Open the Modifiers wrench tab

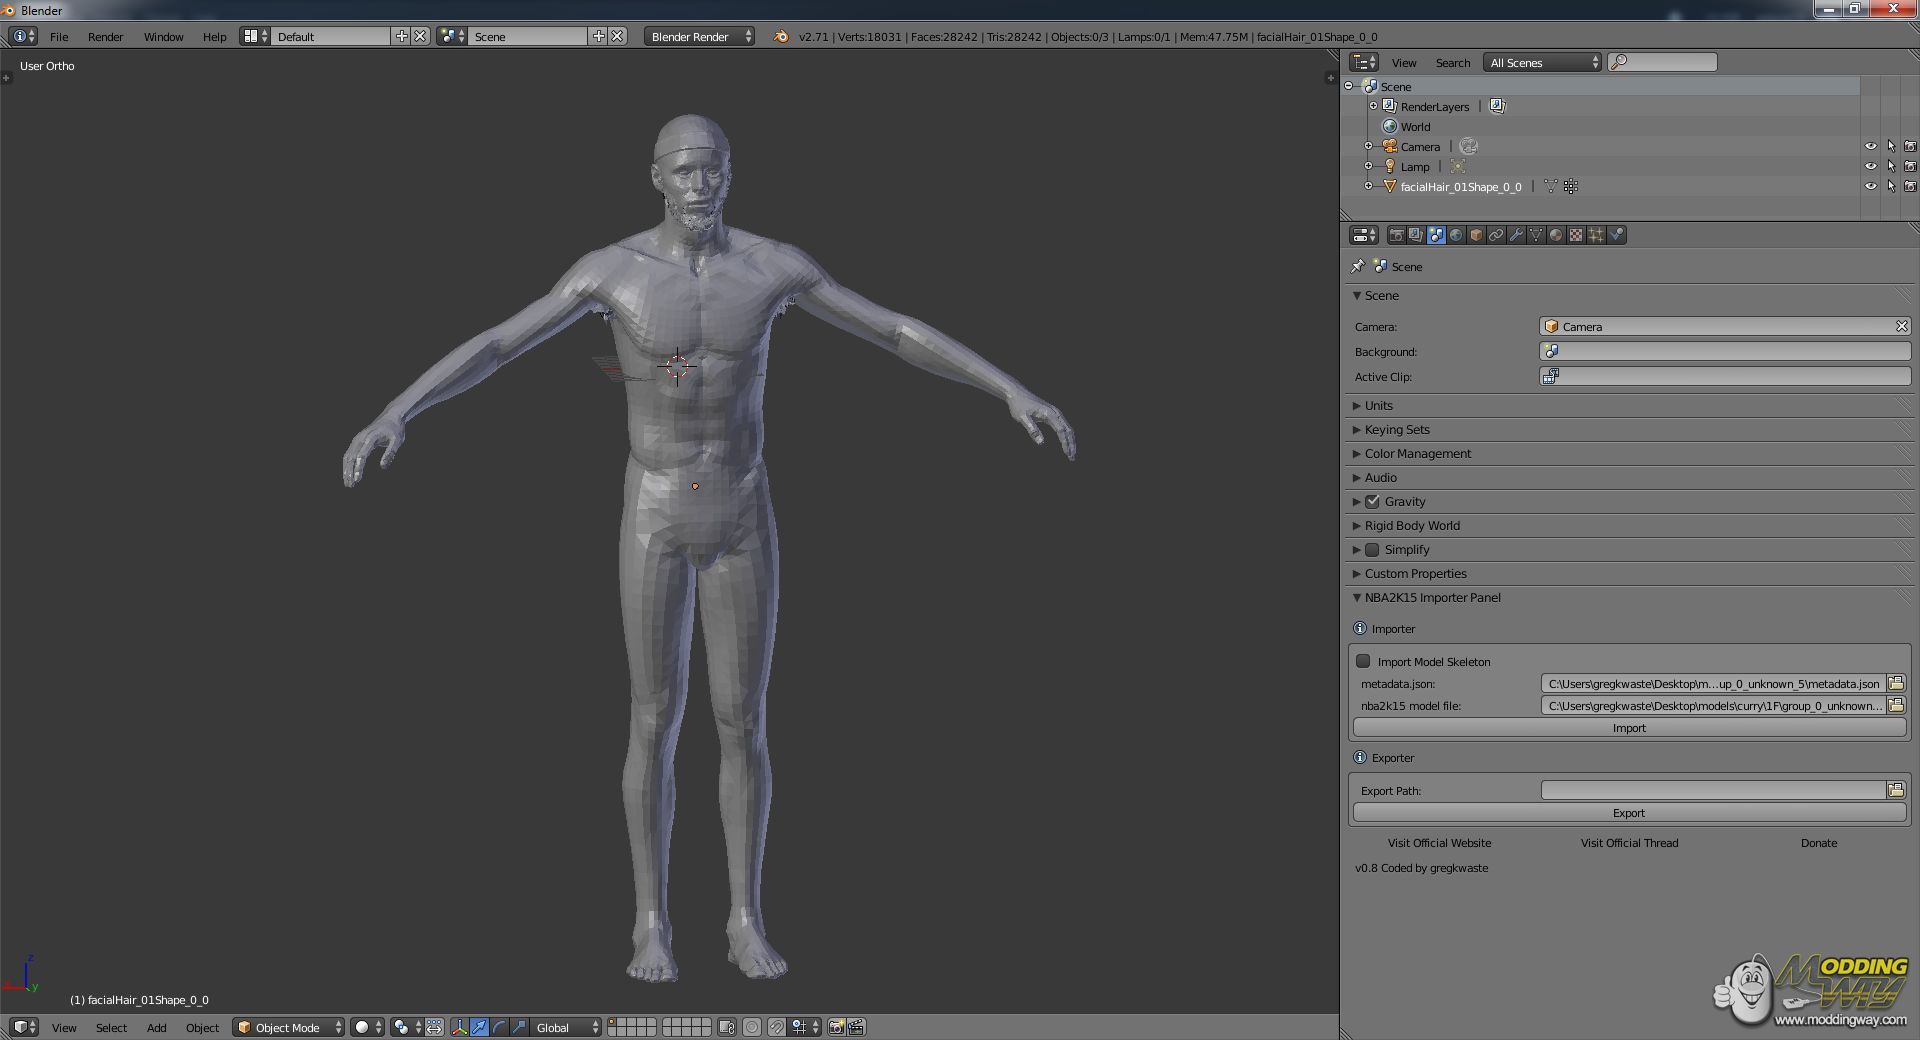pos(1516,235)
